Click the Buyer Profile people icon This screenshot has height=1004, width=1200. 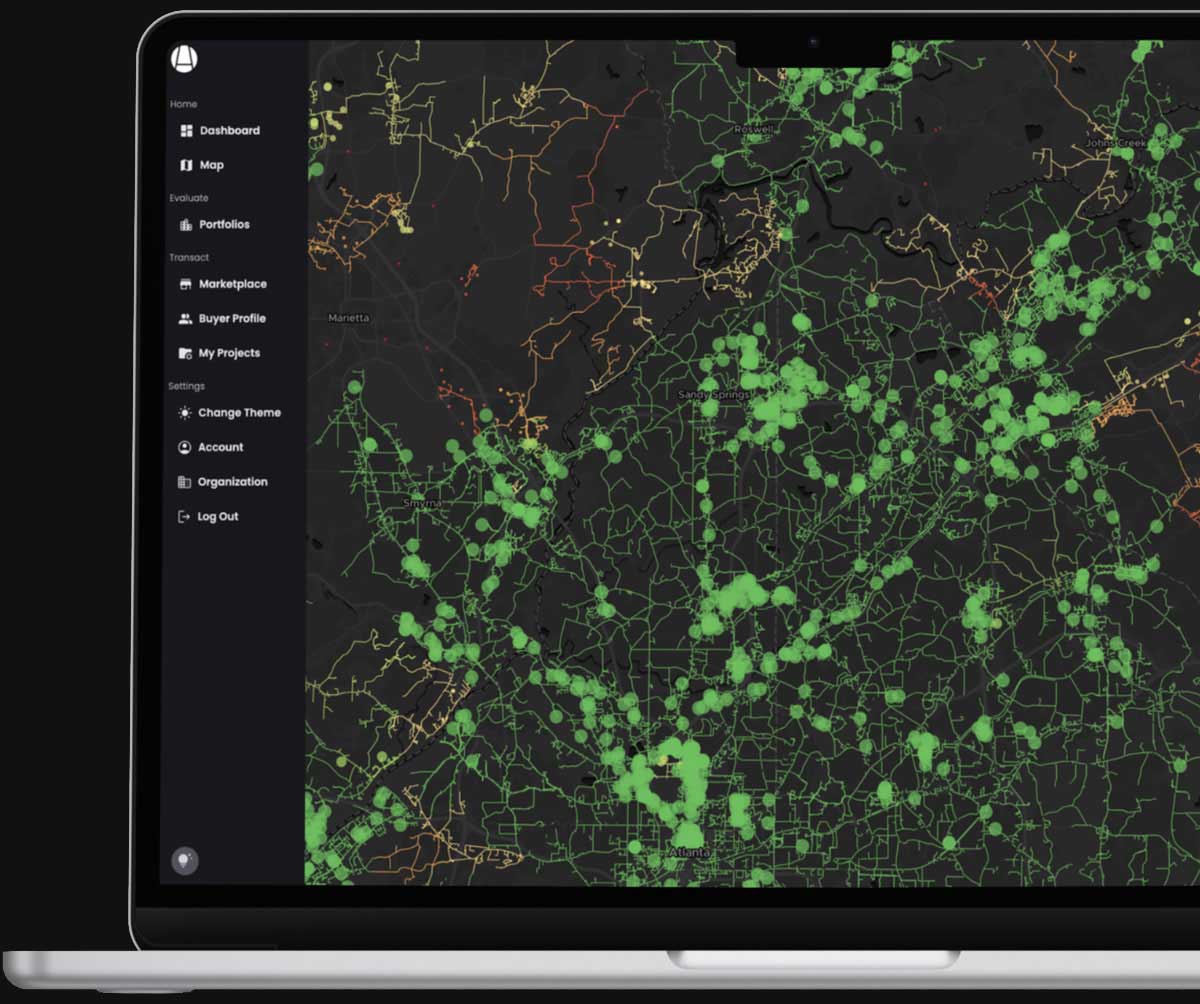coord(185,319)
